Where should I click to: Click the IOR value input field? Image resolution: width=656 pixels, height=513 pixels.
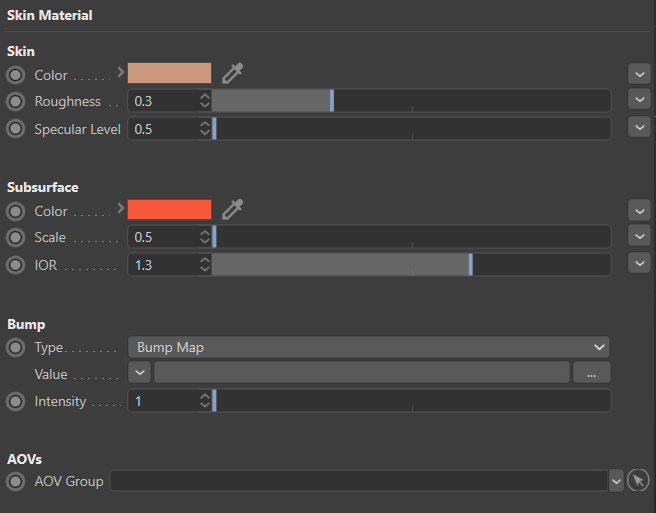[x=163, y=265]
